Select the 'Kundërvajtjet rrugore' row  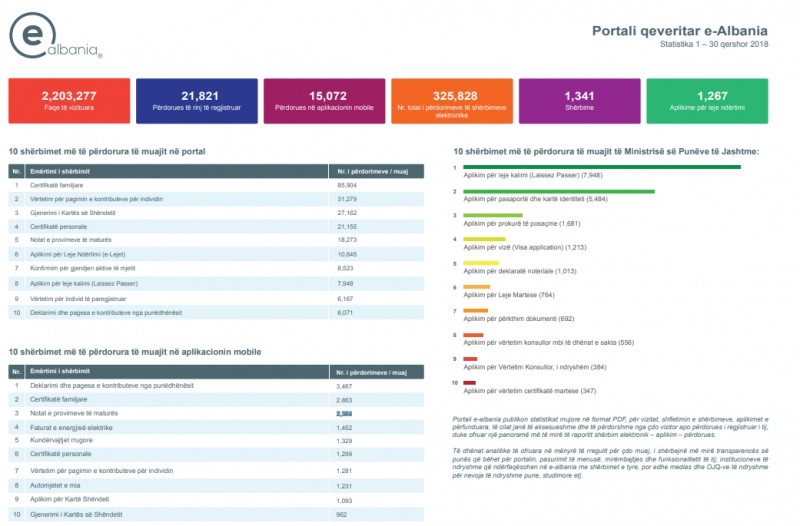tap(216, 440)
